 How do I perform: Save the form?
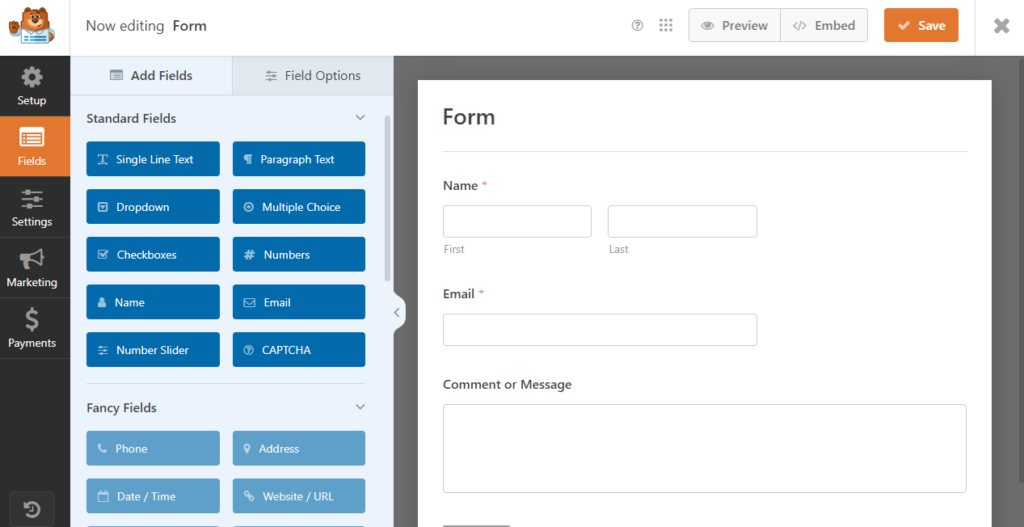[921, 25]
